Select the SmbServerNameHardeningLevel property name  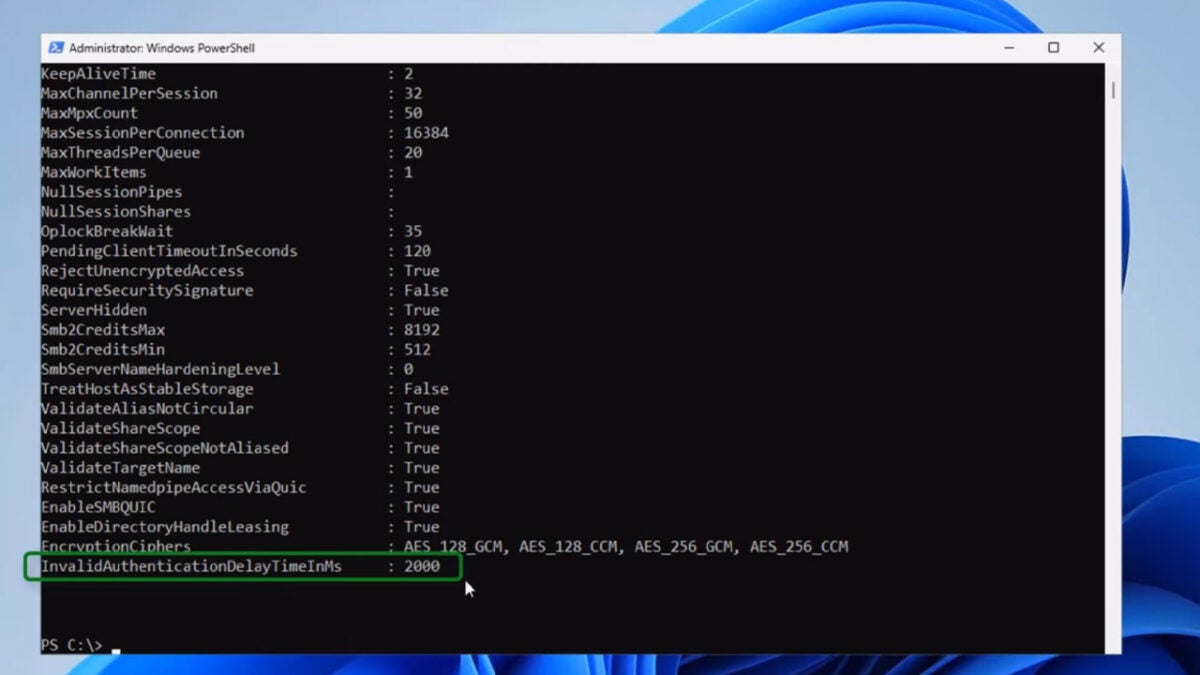[x=160, y=369]
